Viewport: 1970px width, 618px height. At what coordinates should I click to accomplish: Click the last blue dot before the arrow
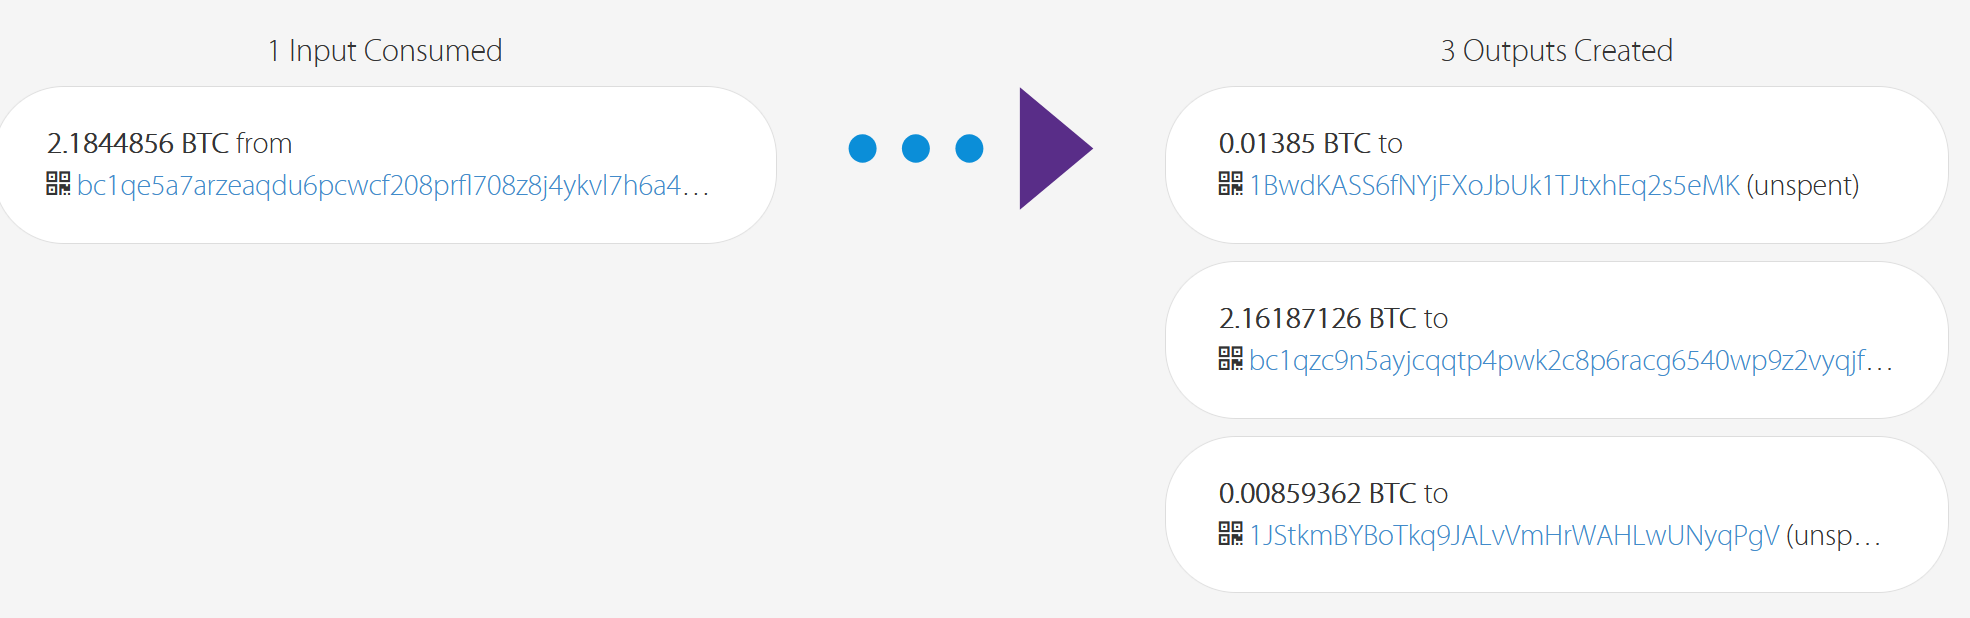coord(969,148)
